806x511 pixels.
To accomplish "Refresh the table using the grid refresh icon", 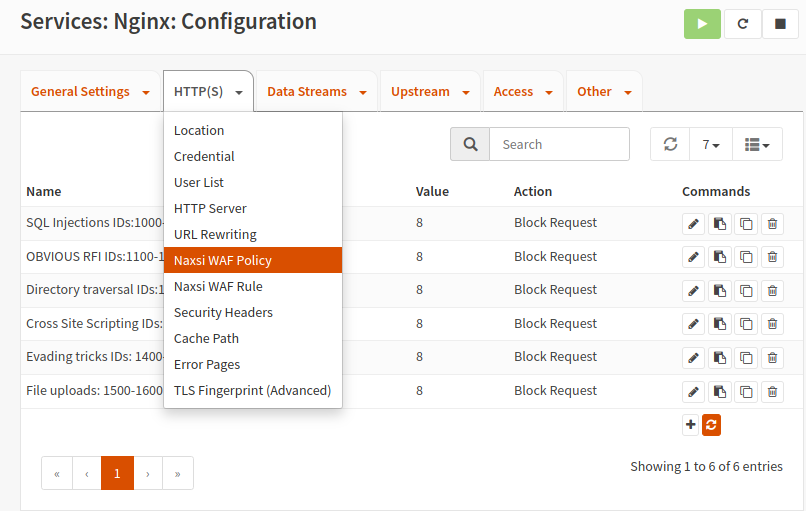I will click(x=670, y=144).
